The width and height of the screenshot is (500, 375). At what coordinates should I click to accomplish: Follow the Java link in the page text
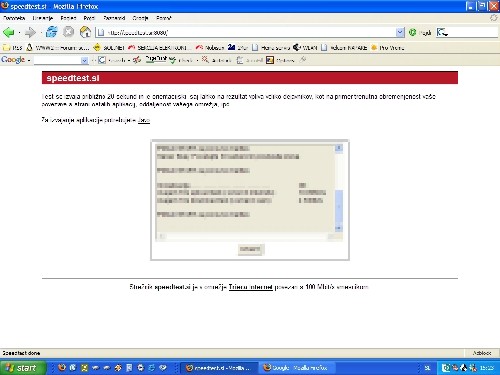click(144, 120)
